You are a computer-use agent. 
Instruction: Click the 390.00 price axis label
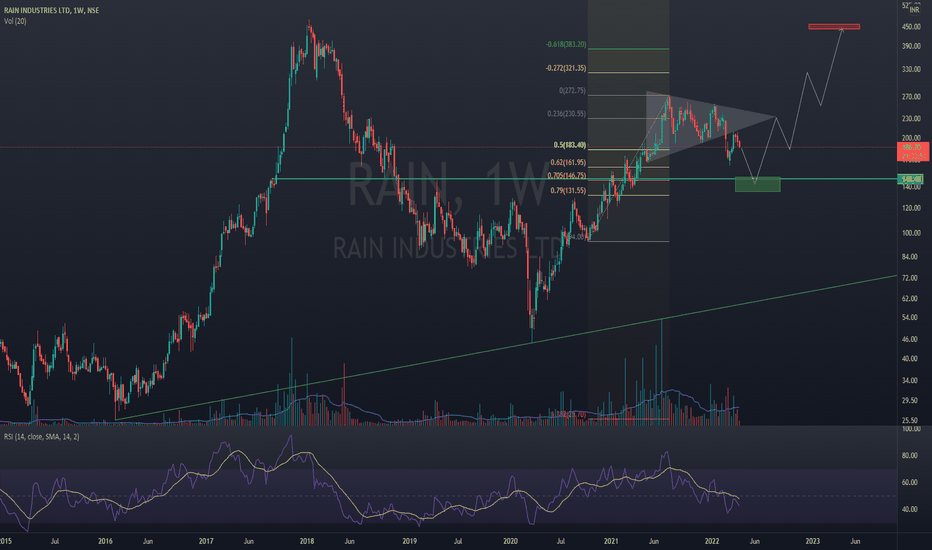tap(911, 46)
